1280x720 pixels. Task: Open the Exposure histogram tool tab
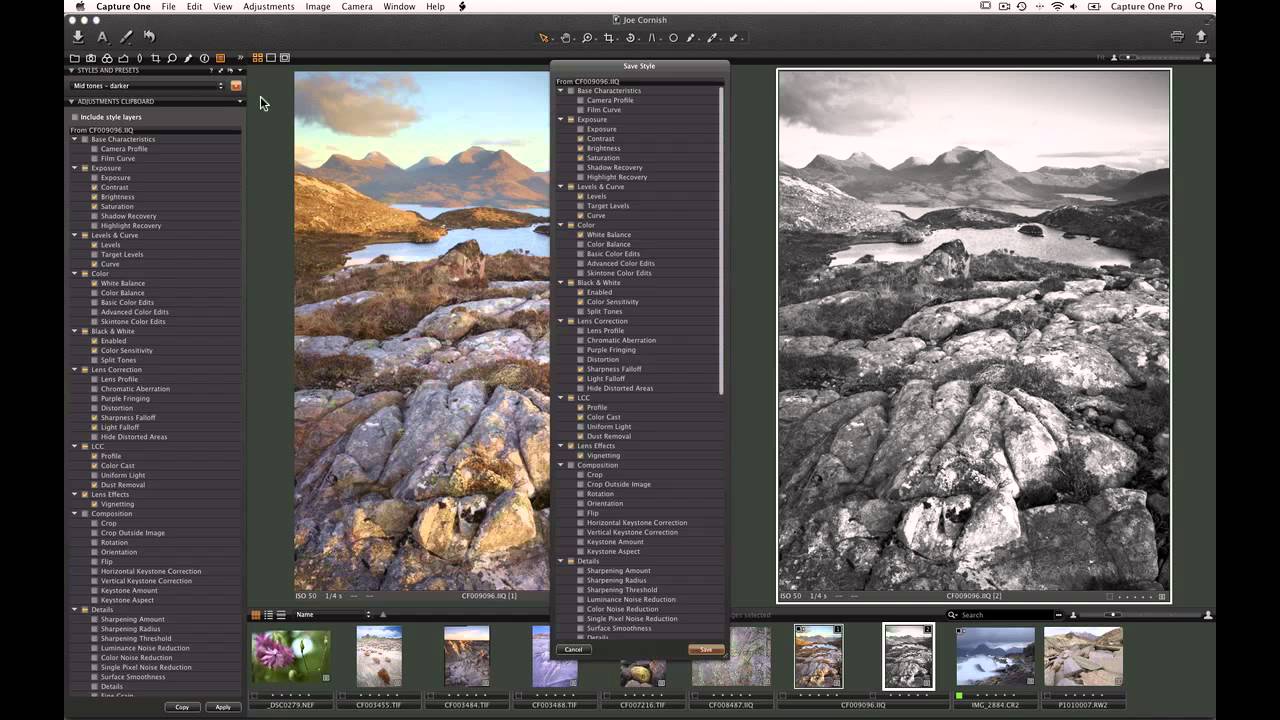click(123, 58)
